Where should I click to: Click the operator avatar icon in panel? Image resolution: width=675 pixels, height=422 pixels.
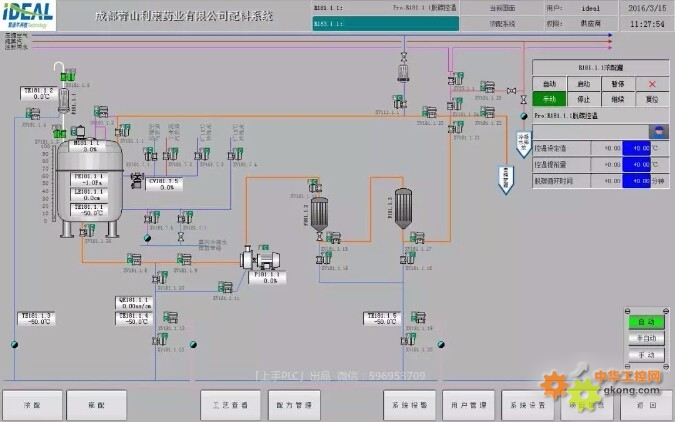[659, 131]
